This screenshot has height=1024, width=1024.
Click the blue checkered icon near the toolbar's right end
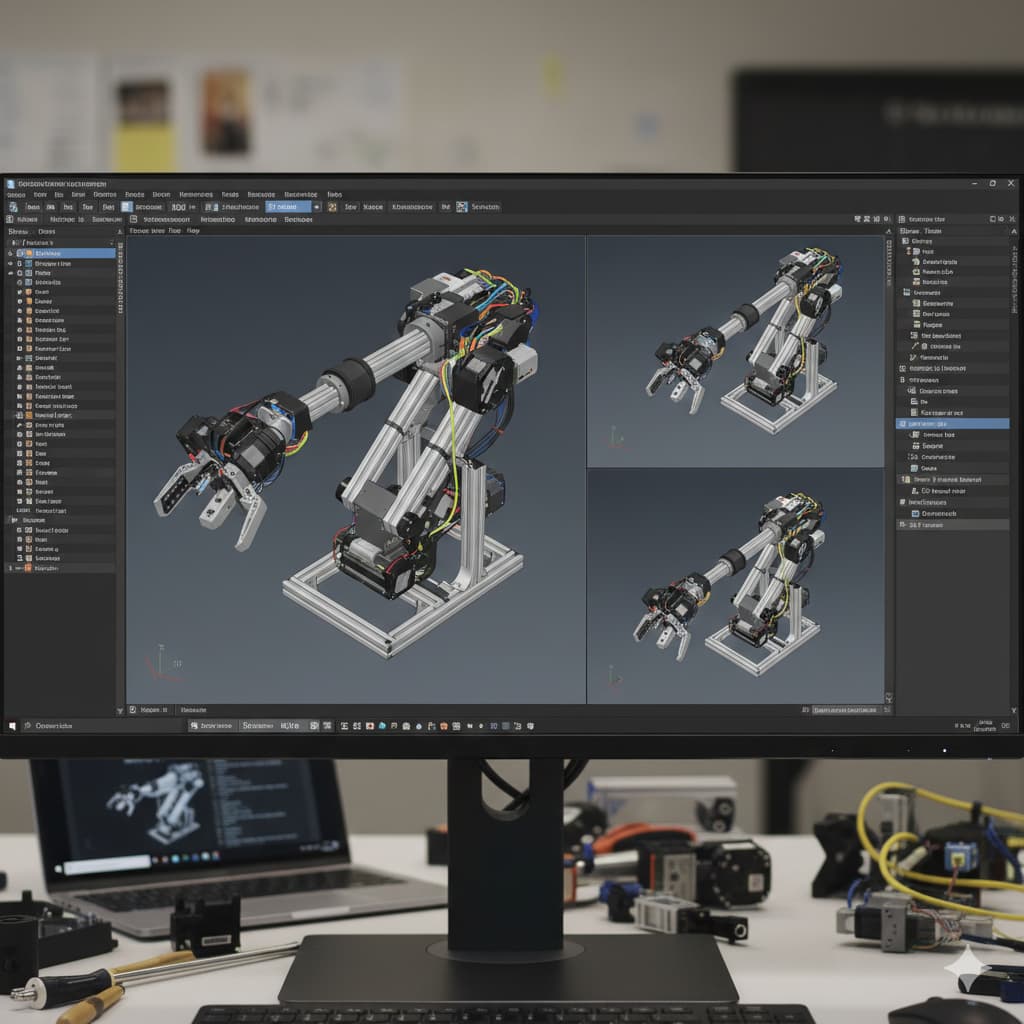[x=461, y=207]
